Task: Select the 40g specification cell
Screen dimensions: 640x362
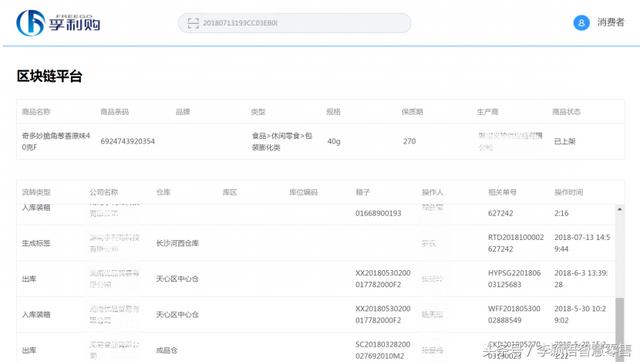Action: tap(333, 141)
